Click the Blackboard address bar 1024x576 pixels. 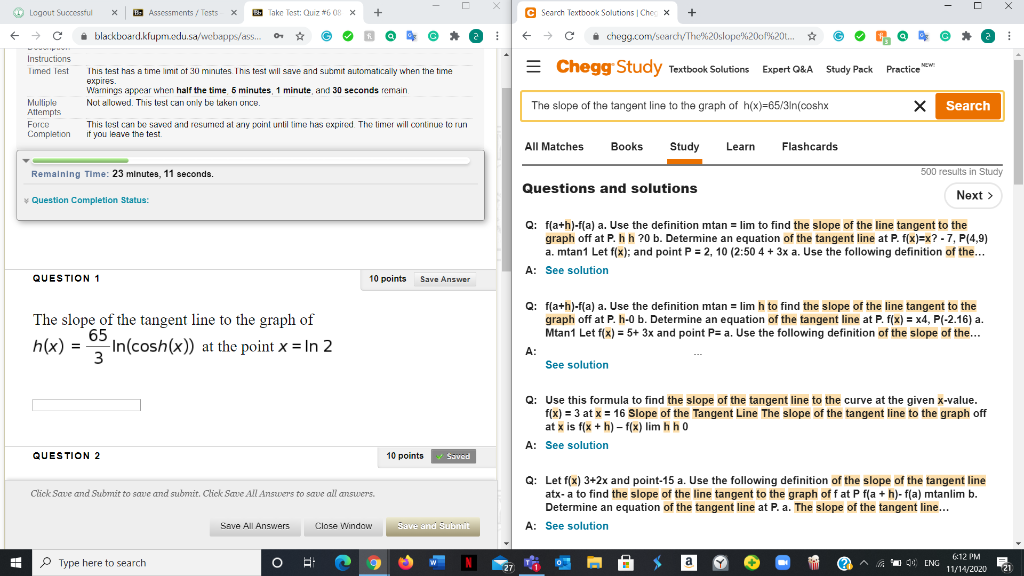pos(178,36)
